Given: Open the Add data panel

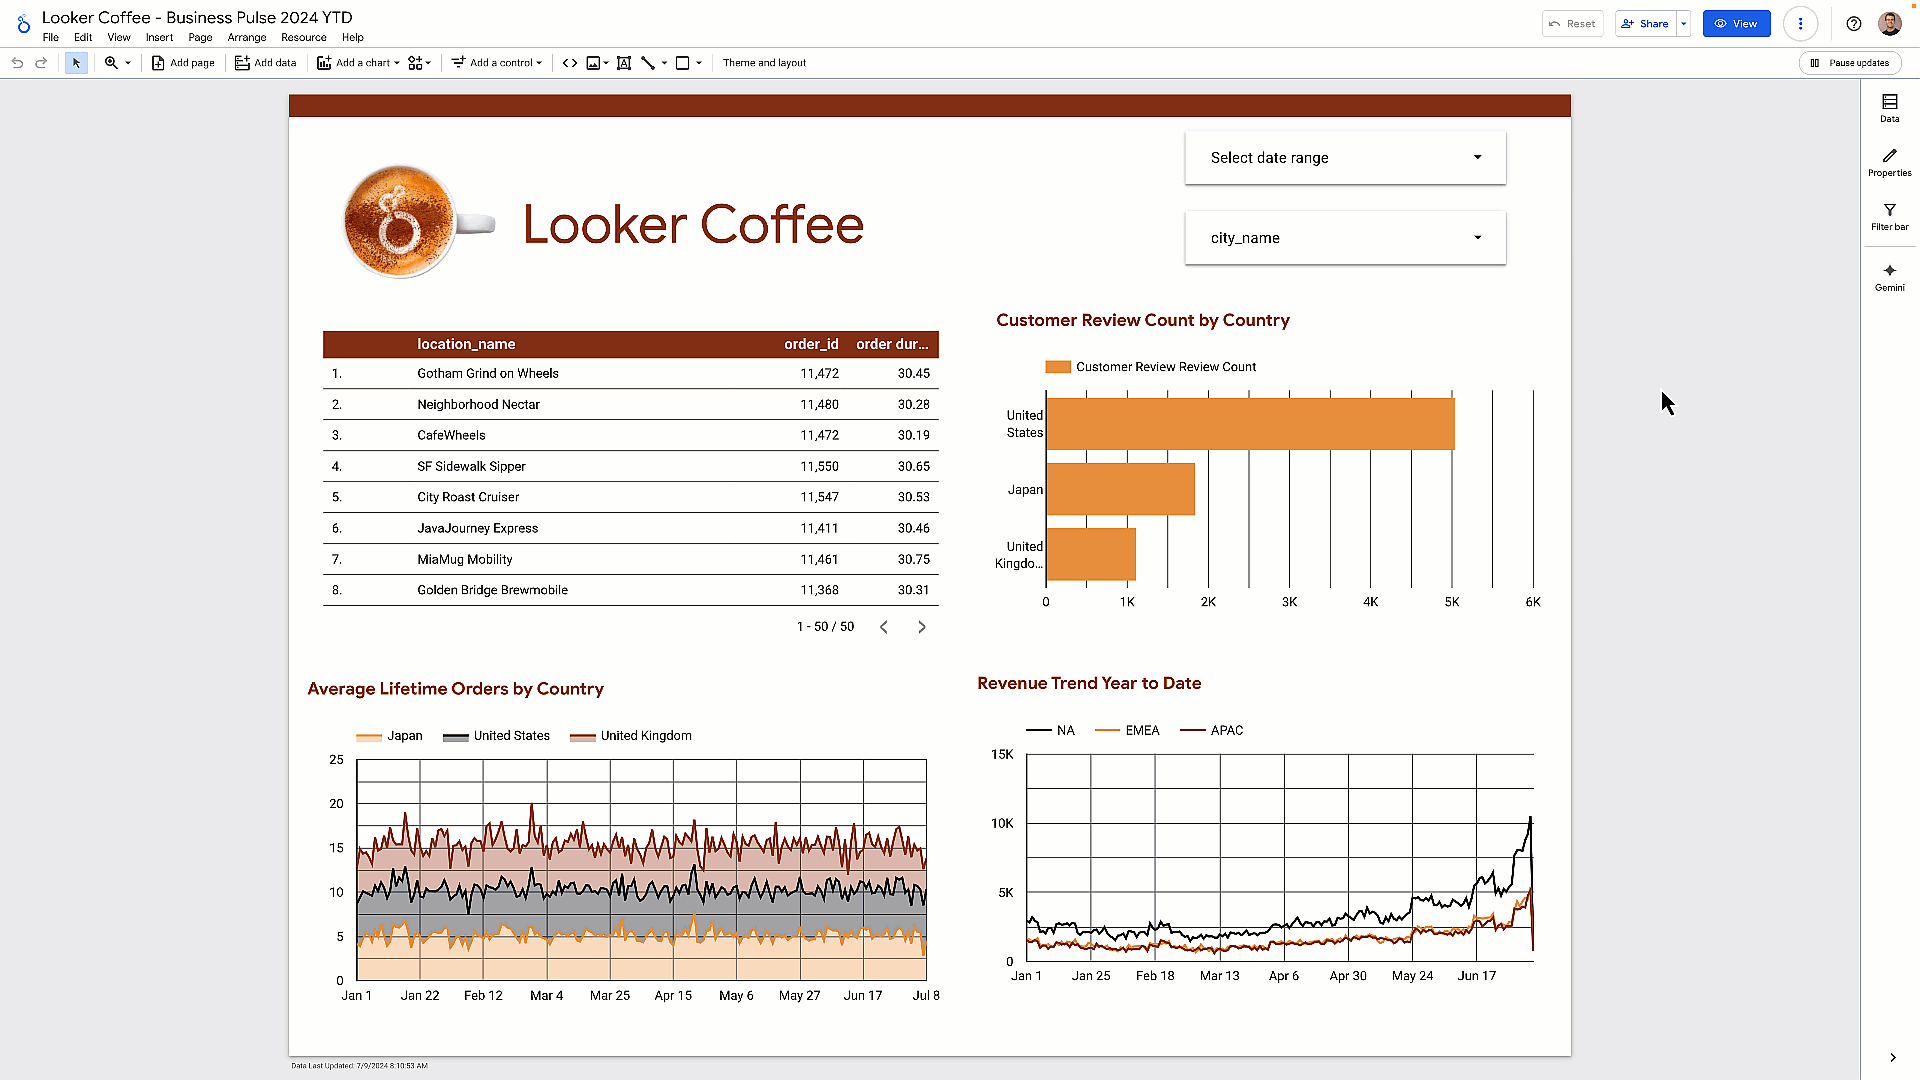Looking at the screenshot, I should tap(265, 62).
